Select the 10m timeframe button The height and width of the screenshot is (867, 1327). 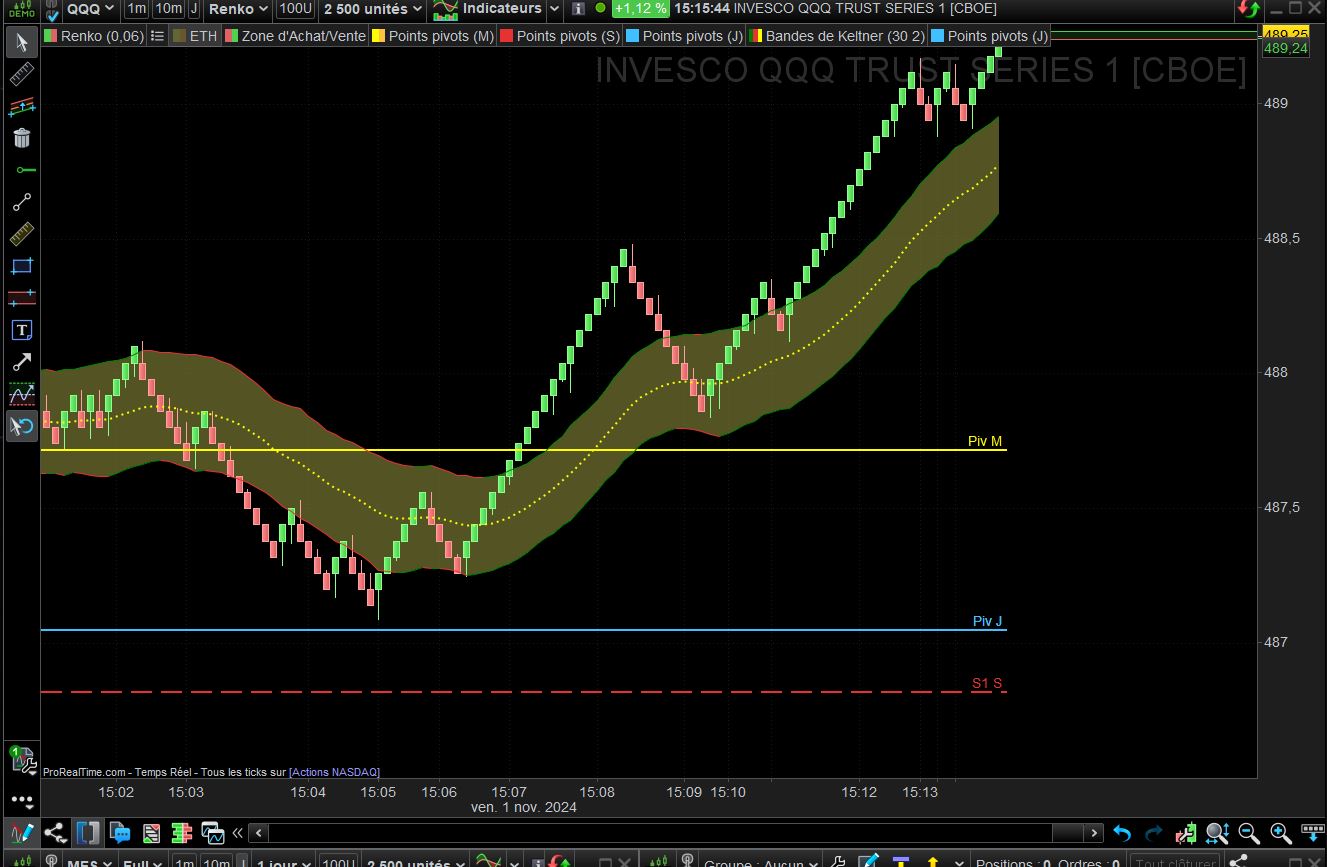click(168, 9)
